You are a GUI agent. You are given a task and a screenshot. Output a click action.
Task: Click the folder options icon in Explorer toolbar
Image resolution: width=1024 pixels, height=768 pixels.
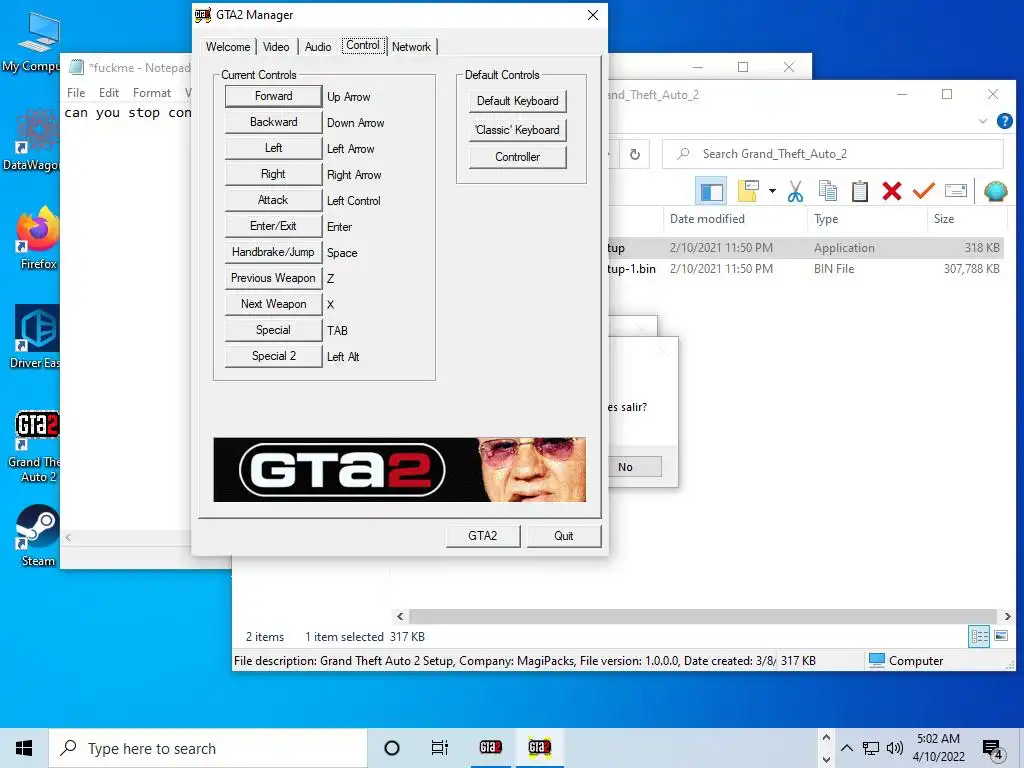click(748, 191)
